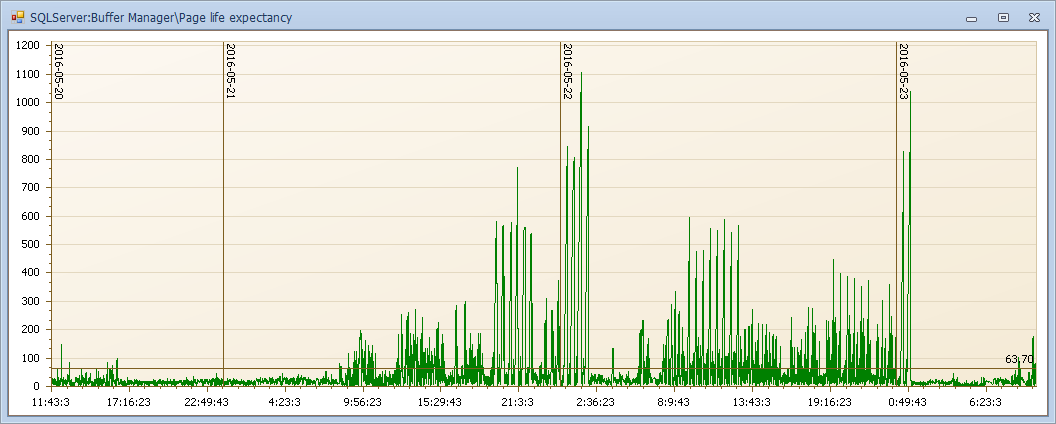Click the 200 y-axis label

tap(32, 330)
